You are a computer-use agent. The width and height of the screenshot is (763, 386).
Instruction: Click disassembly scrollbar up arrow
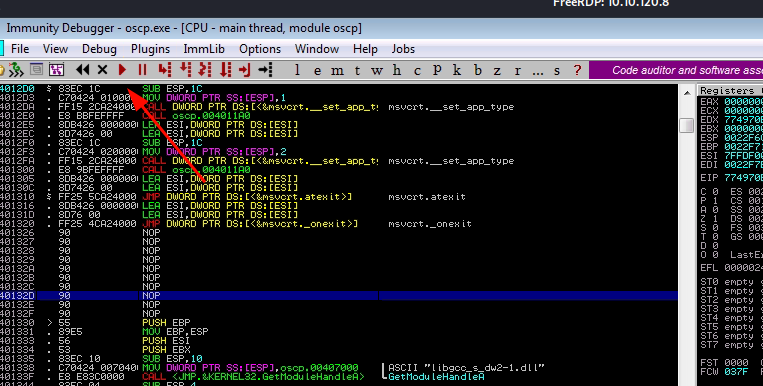[687, 92]
